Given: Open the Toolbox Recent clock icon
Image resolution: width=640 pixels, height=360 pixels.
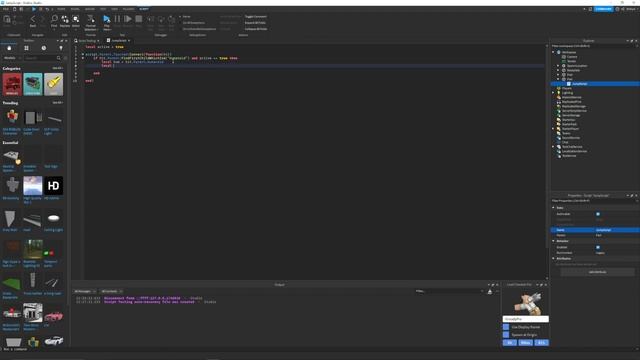Looking at the screenshot, I should (44, 48).
